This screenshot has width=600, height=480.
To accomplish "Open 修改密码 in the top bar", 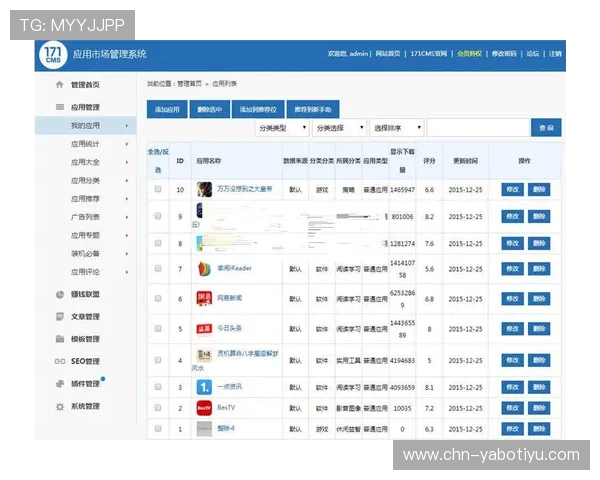I will (504, 54).
